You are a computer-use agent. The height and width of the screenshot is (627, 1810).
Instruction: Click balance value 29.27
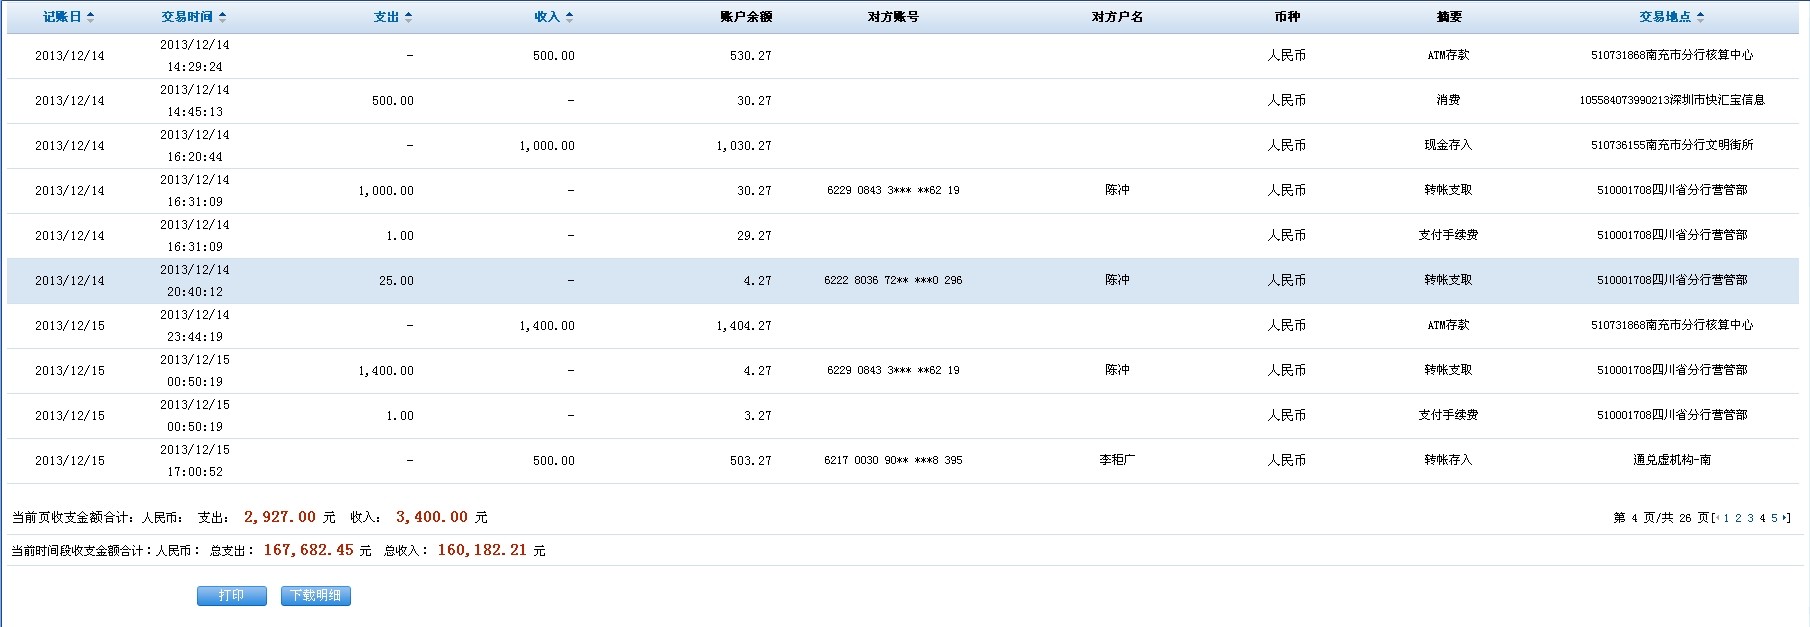pos(754,236)
